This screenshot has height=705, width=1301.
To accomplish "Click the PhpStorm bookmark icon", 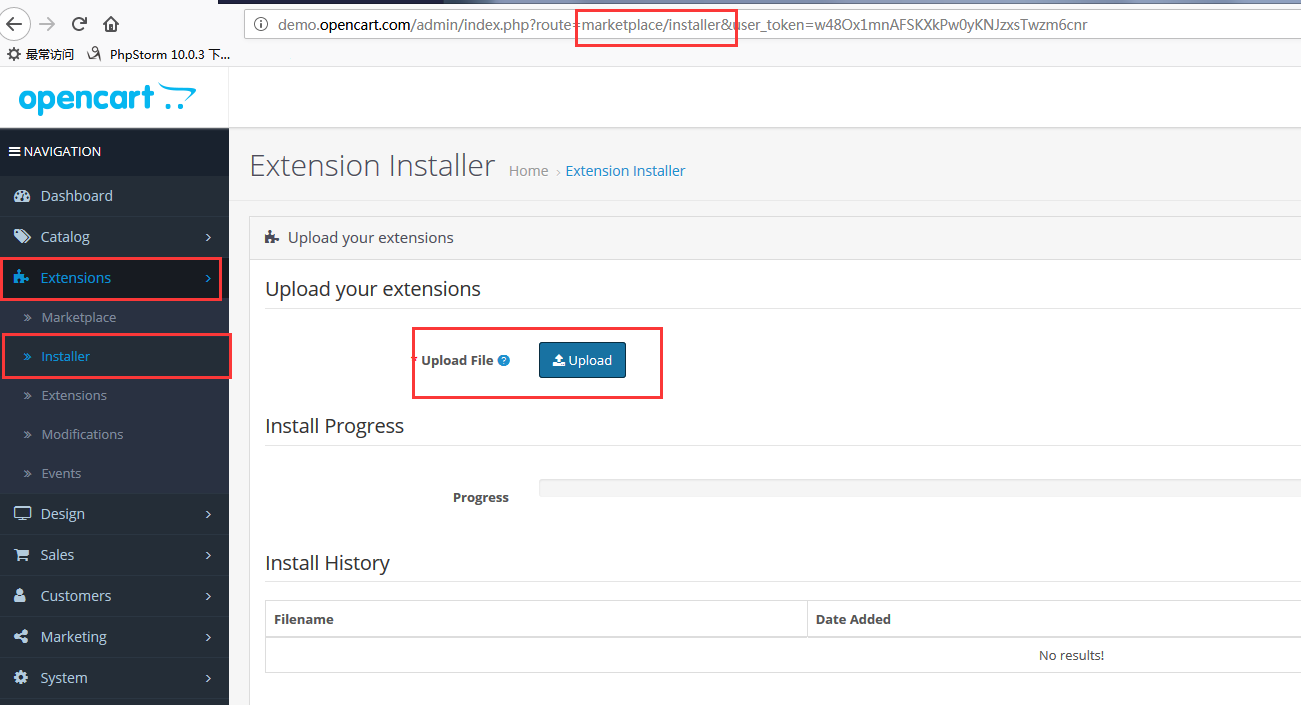I will (94, 54).
